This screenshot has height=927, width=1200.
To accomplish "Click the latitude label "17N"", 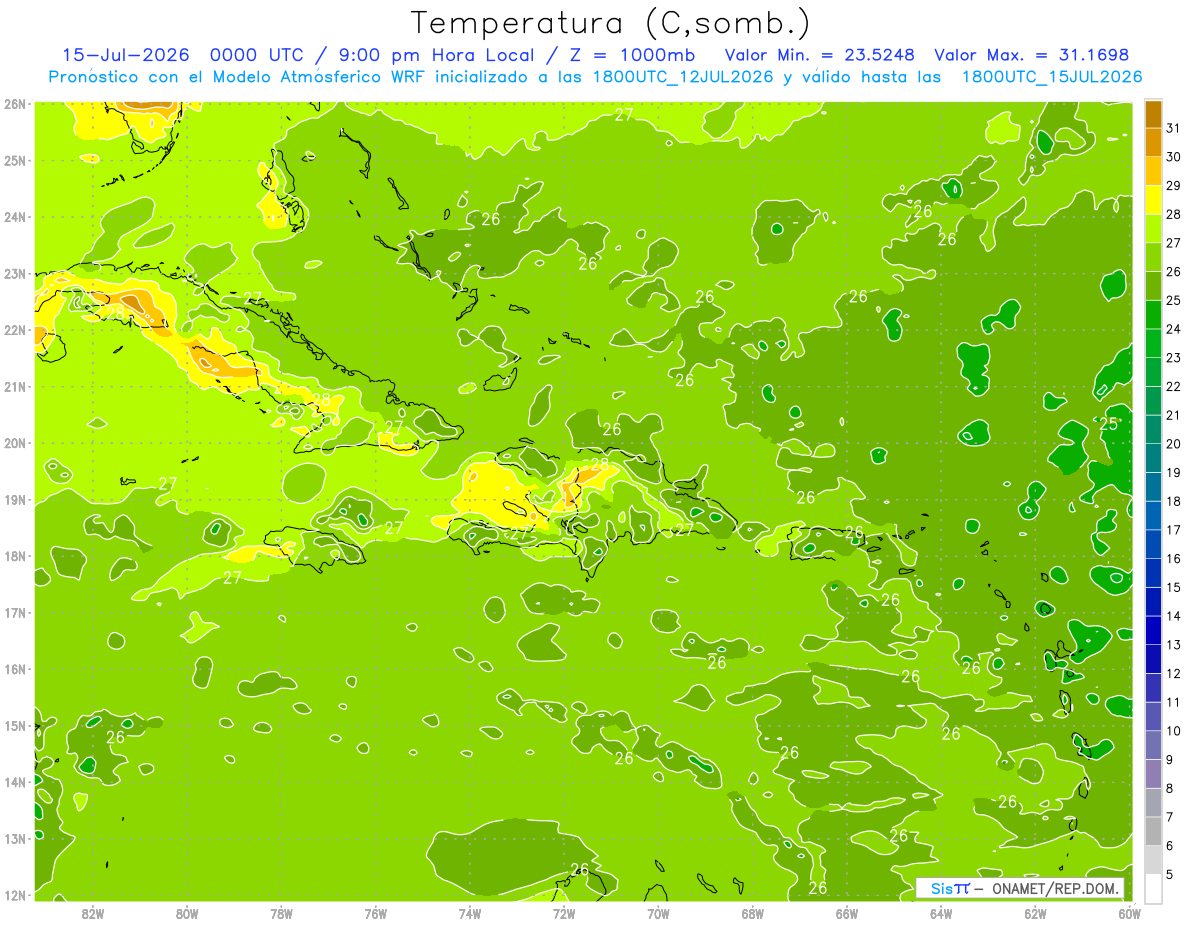I will click(14, 612).
